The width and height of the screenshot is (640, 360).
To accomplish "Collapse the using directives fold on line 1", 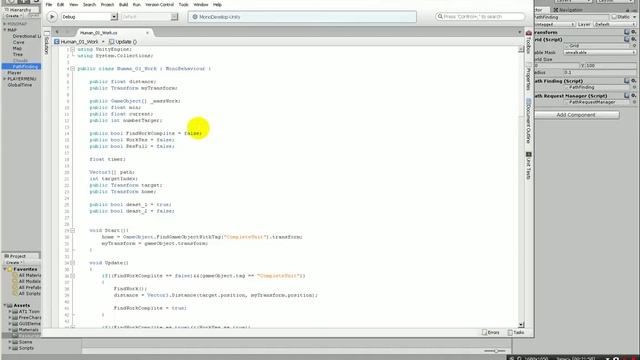I will [x=73, y=49].
